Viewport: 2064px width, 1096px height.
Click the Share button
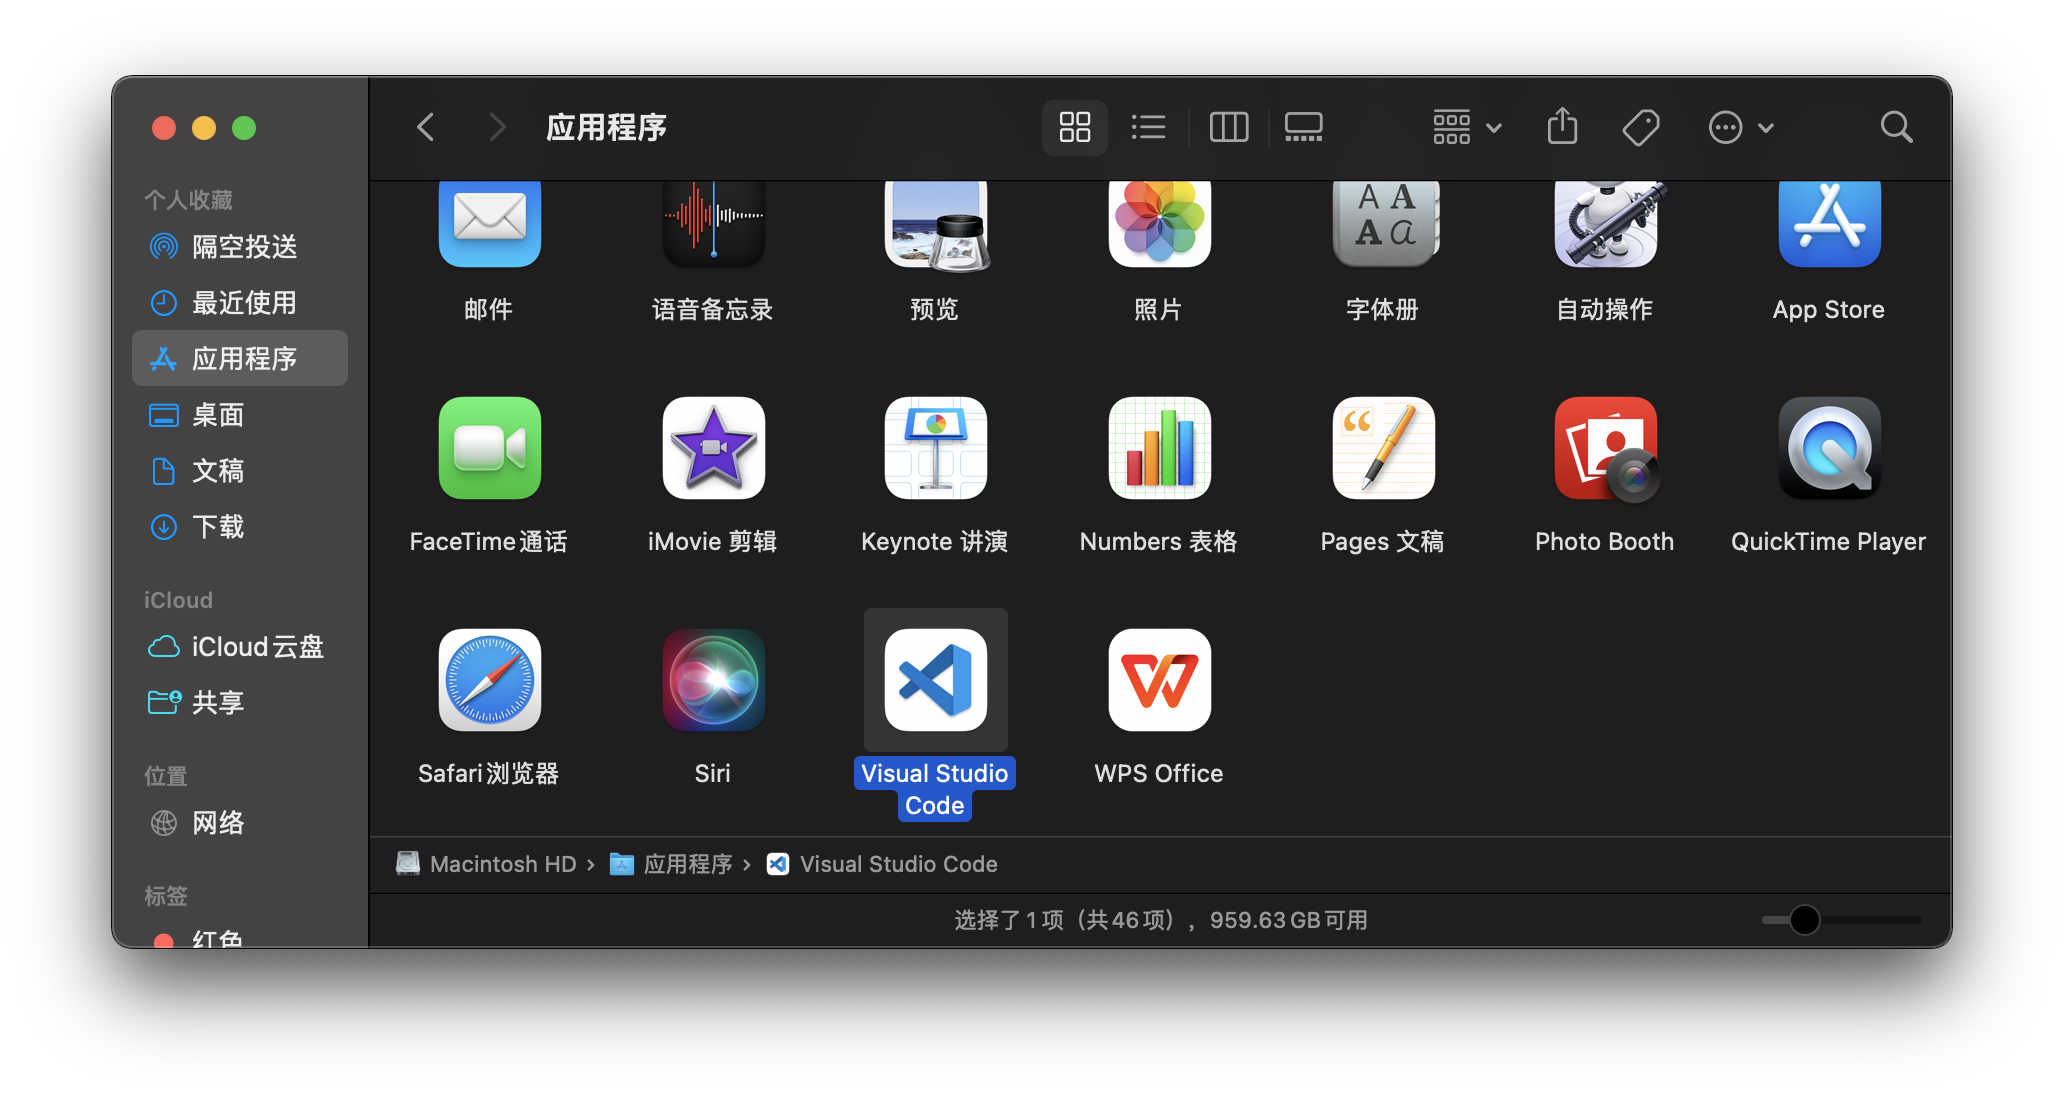click(x=1561, y=127)
